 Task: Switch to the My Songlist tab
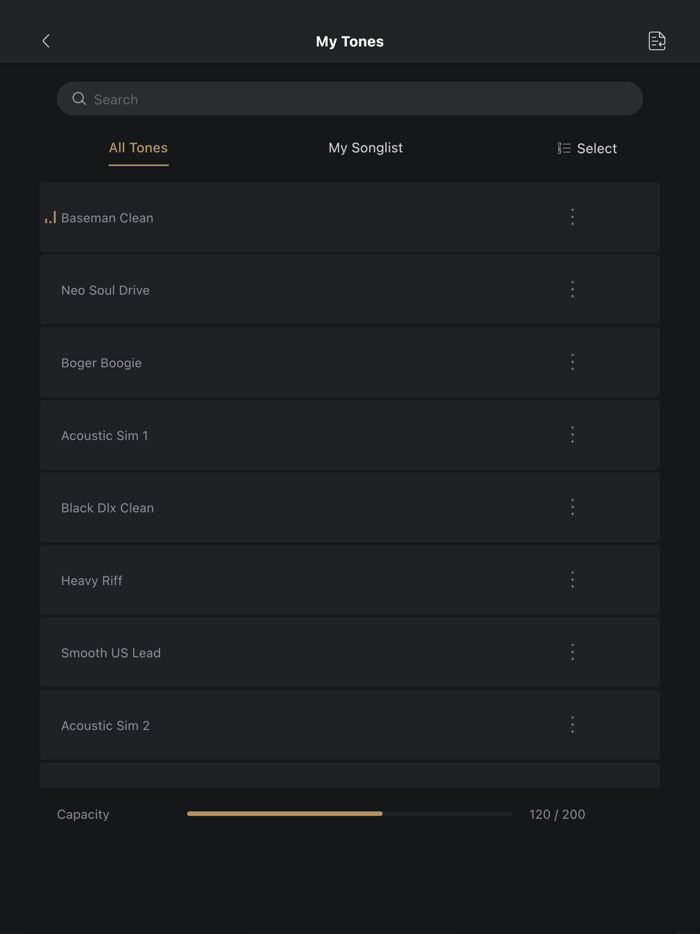pos(365,147)
